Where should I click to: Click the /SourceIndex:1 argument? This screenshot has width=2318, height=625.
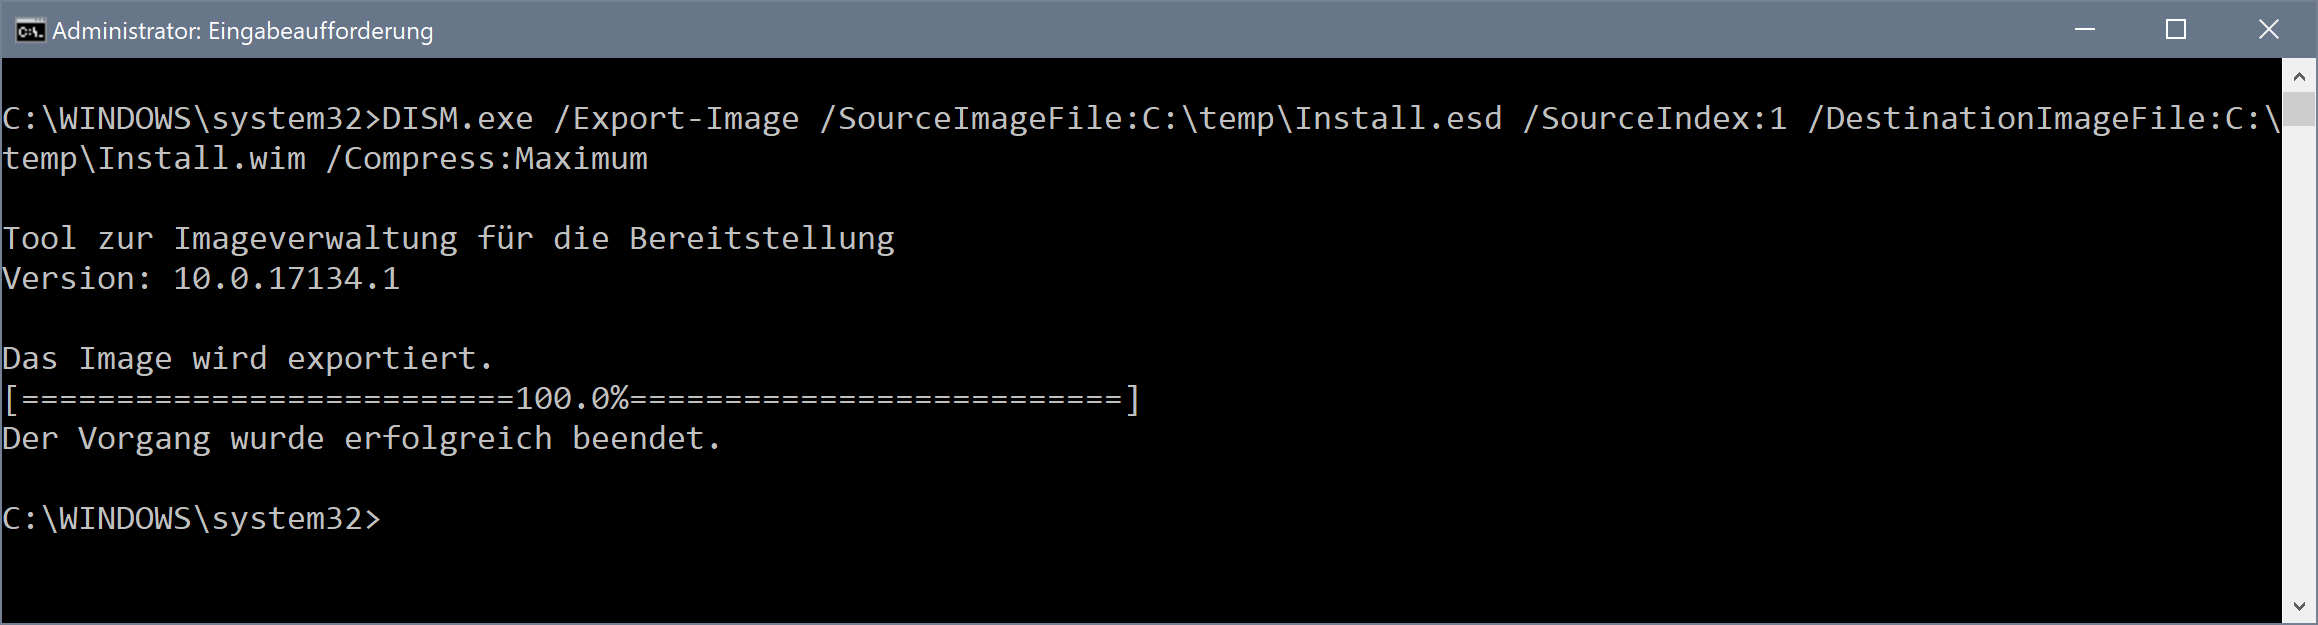point(1654,119)
